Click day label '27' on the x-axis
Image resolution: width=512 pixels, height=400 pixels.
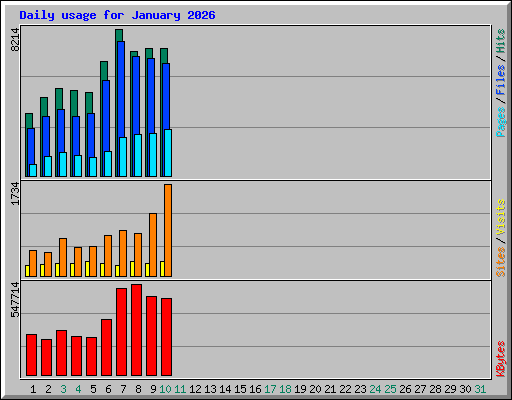point(420,389)
